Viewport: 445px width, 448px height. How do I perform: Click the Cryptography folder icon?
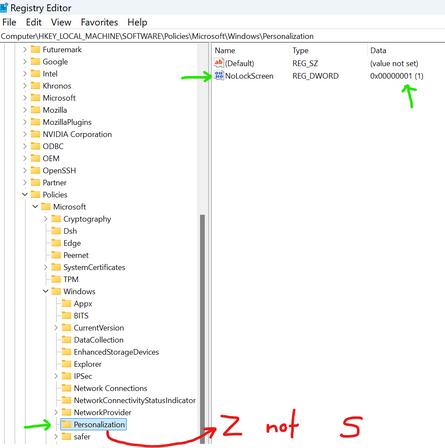click(56, 219)
